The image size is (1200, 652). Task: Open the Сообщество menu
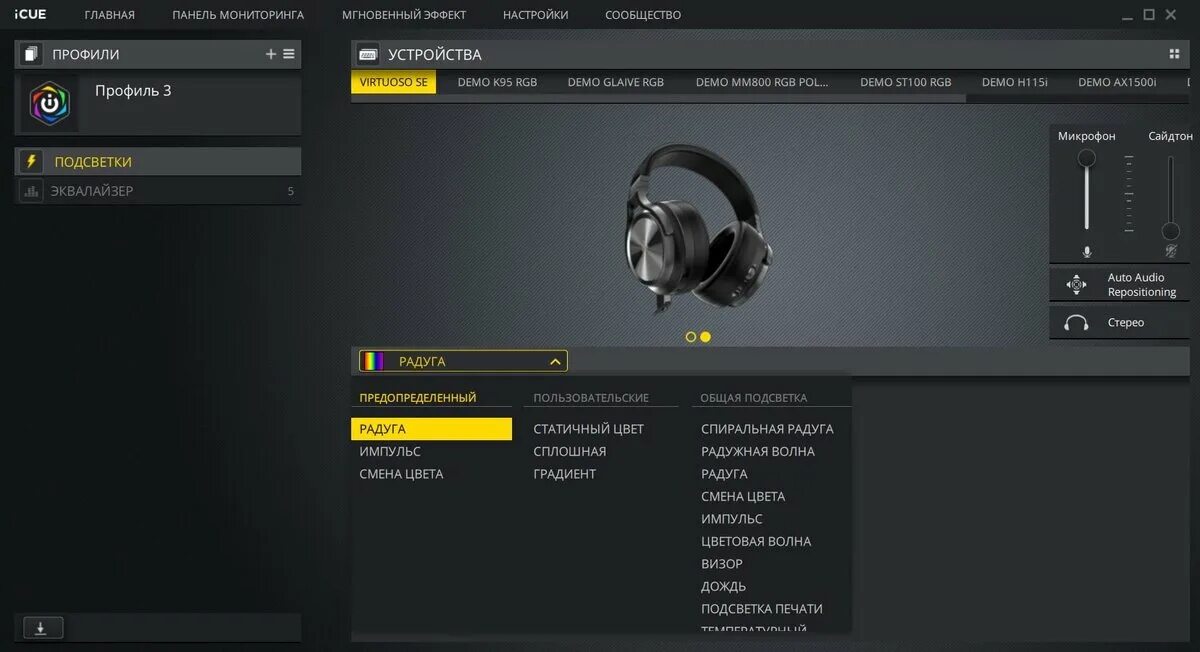pos(643,15)
